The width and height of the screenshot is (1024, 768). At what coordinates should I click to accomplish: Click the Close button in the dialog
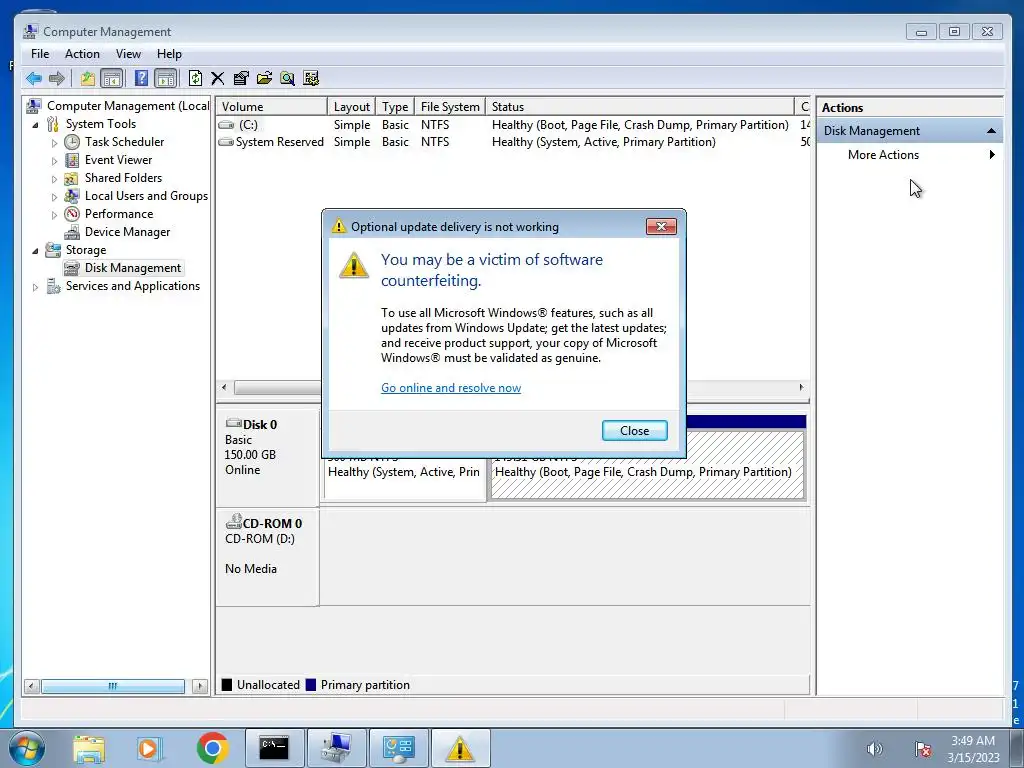coord(634,430)
